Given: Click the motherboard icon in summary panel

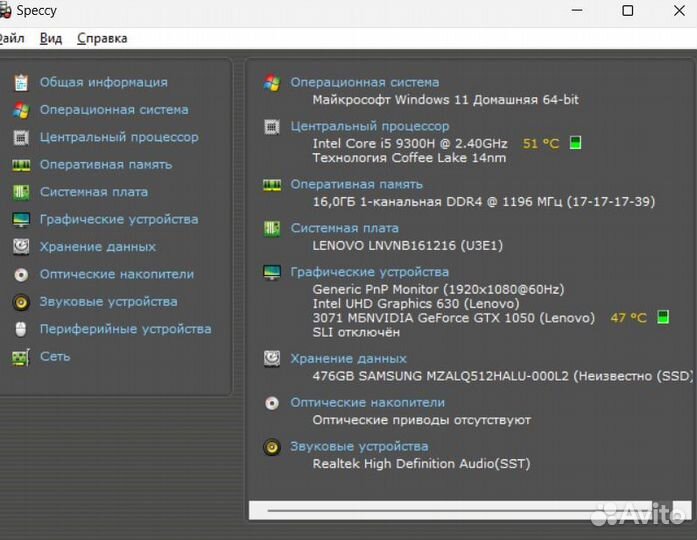Looking at the screenshot, I should (272, 229).
